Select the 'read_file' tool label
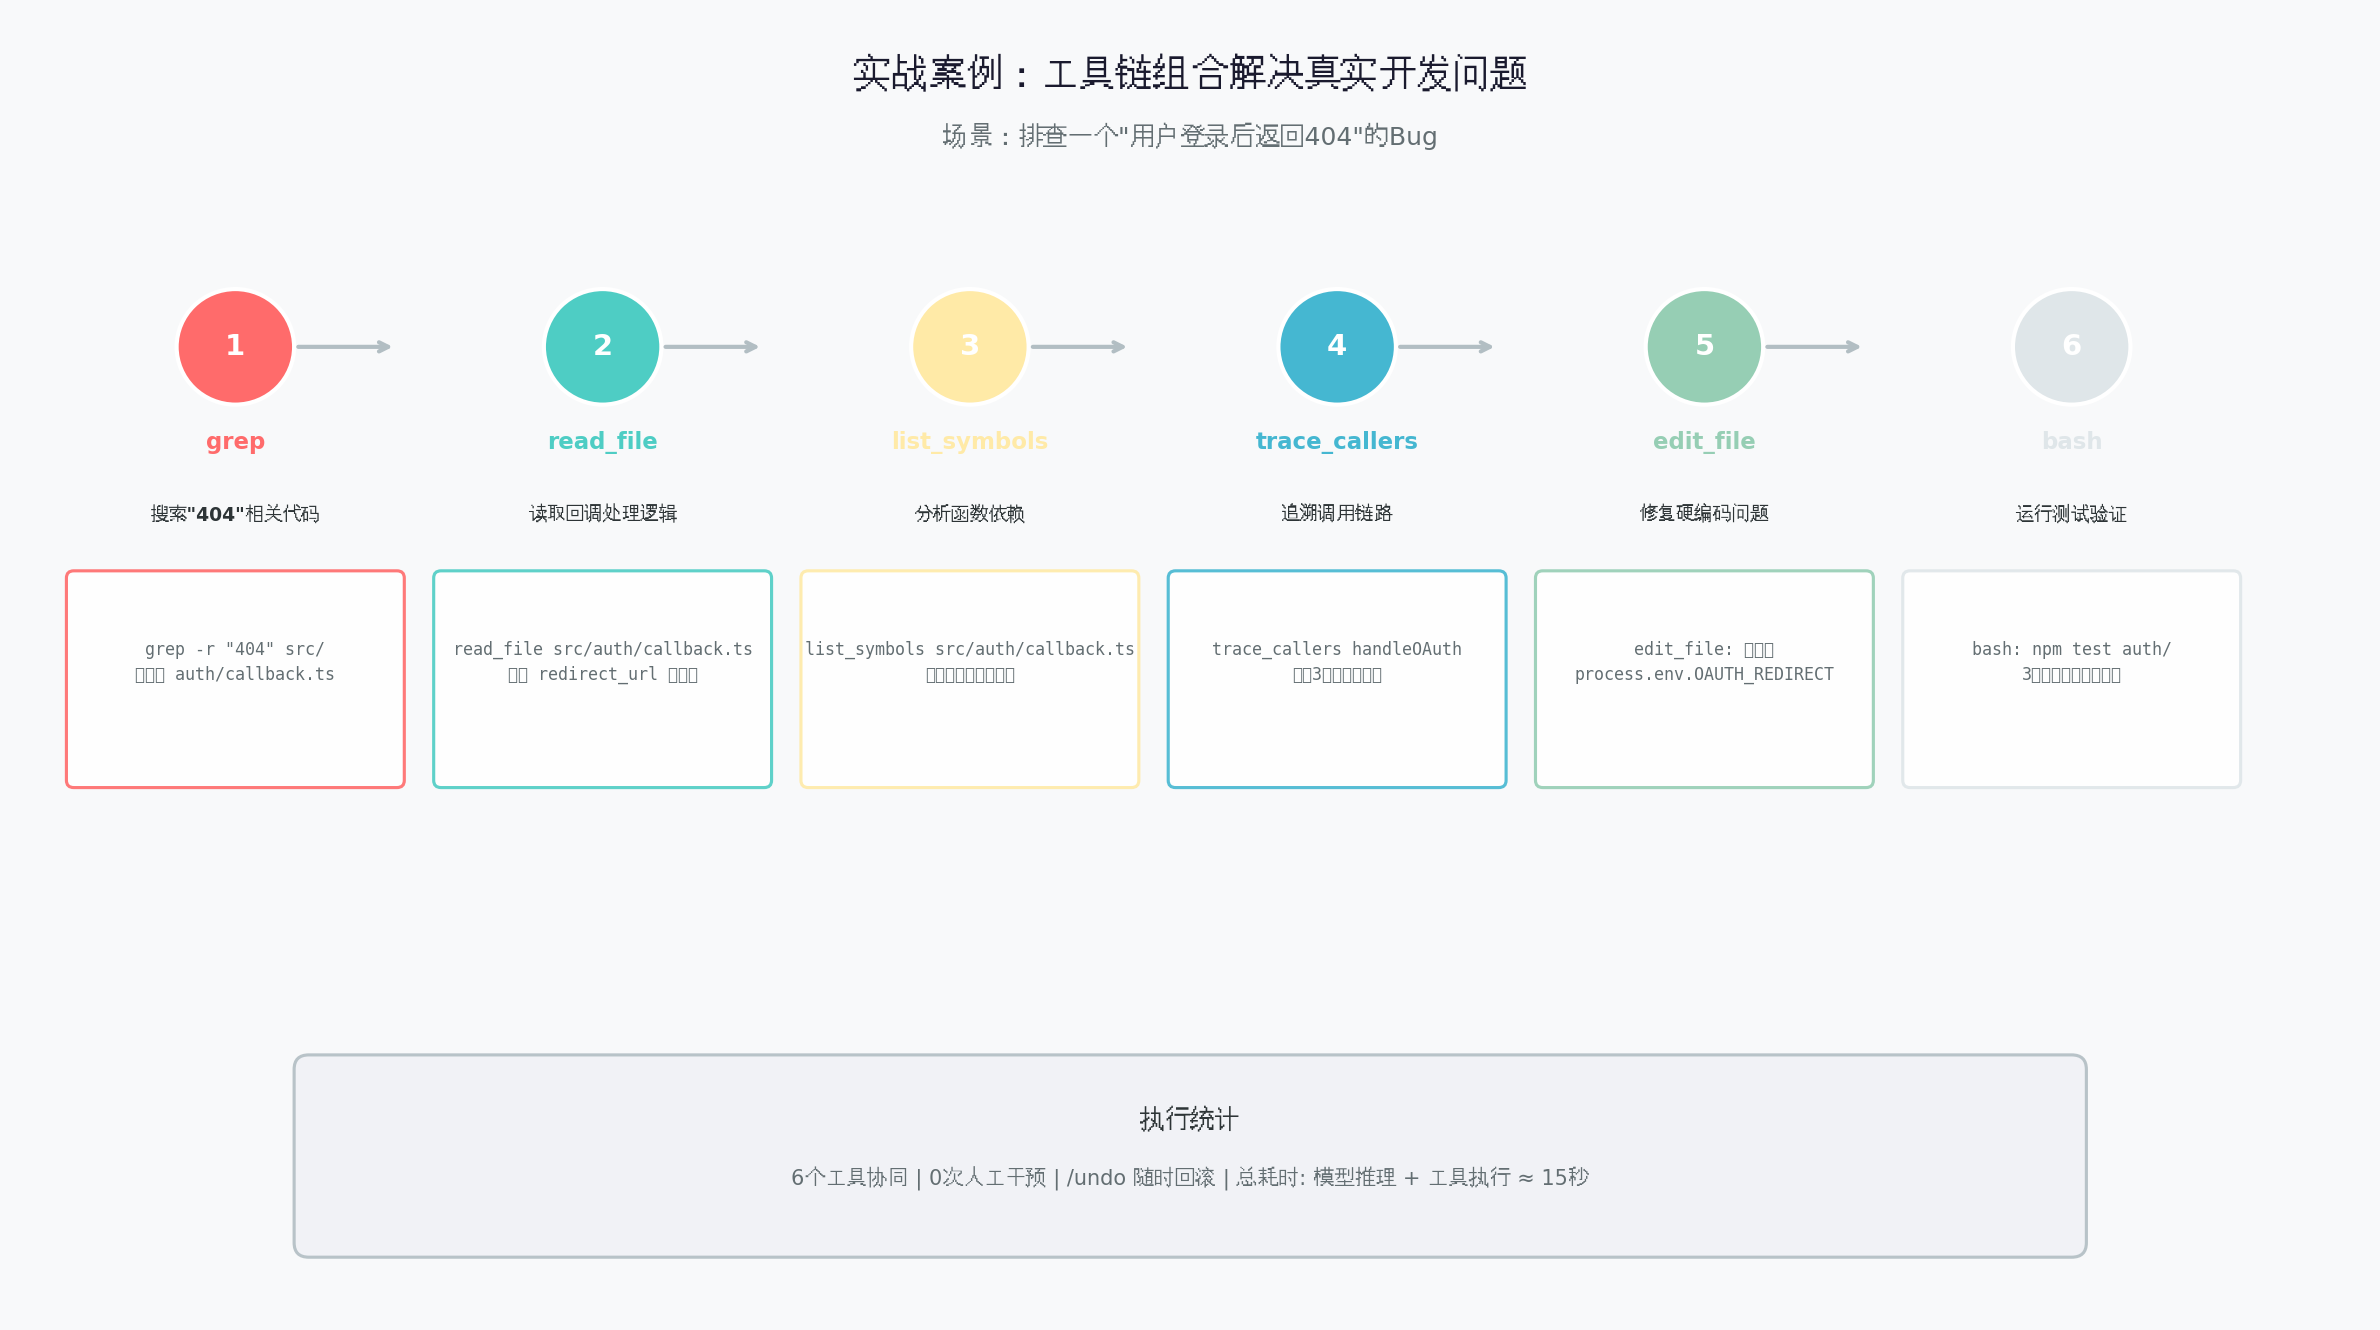Viewport: 2380px width, 1330px height. coord(602,441)
